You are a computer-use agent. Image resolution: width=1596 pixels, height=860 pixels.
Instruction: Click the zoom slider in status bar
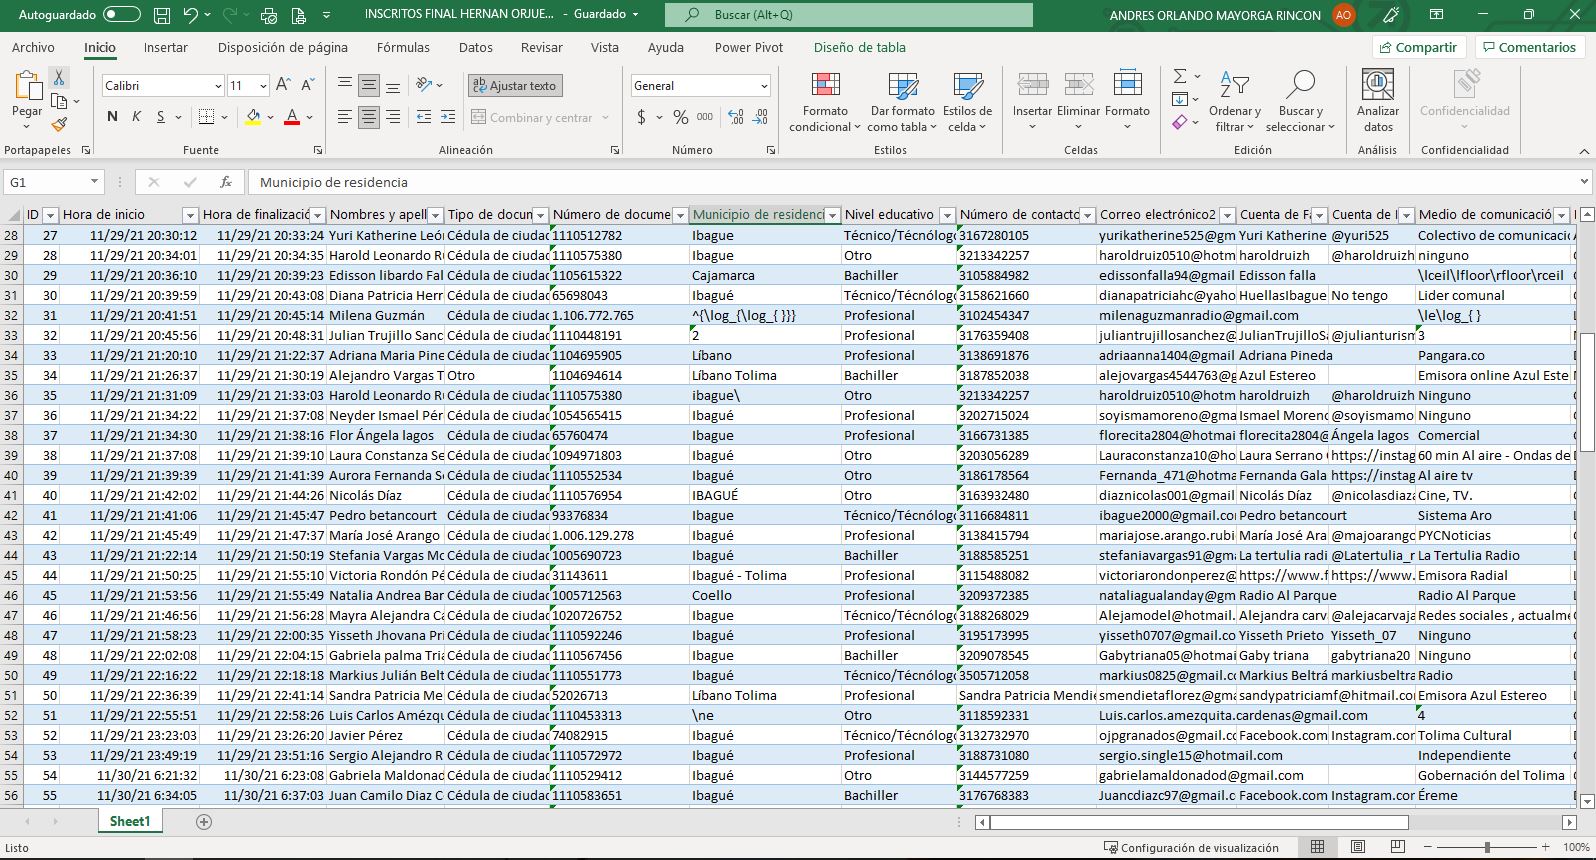coord(1487,847)
